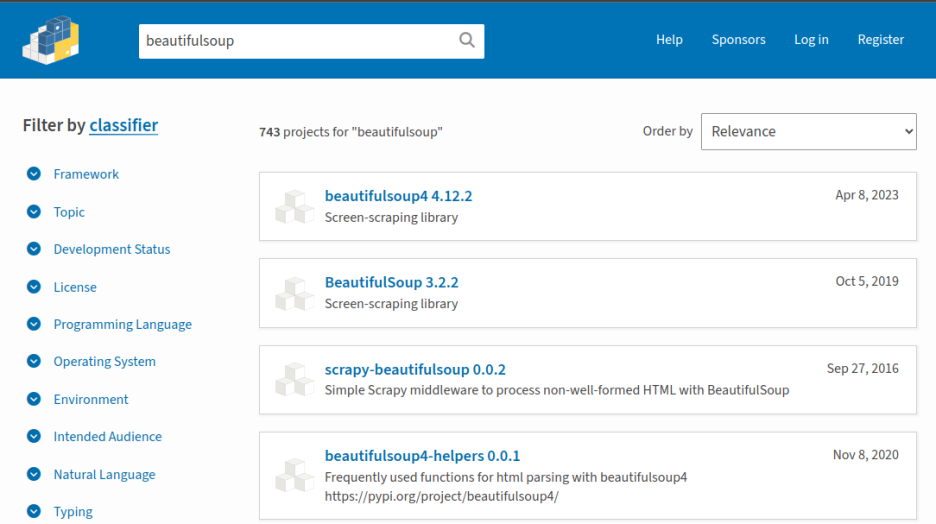Go to Log in
This screenshot has width=936, height=524.
pos(811,39)
